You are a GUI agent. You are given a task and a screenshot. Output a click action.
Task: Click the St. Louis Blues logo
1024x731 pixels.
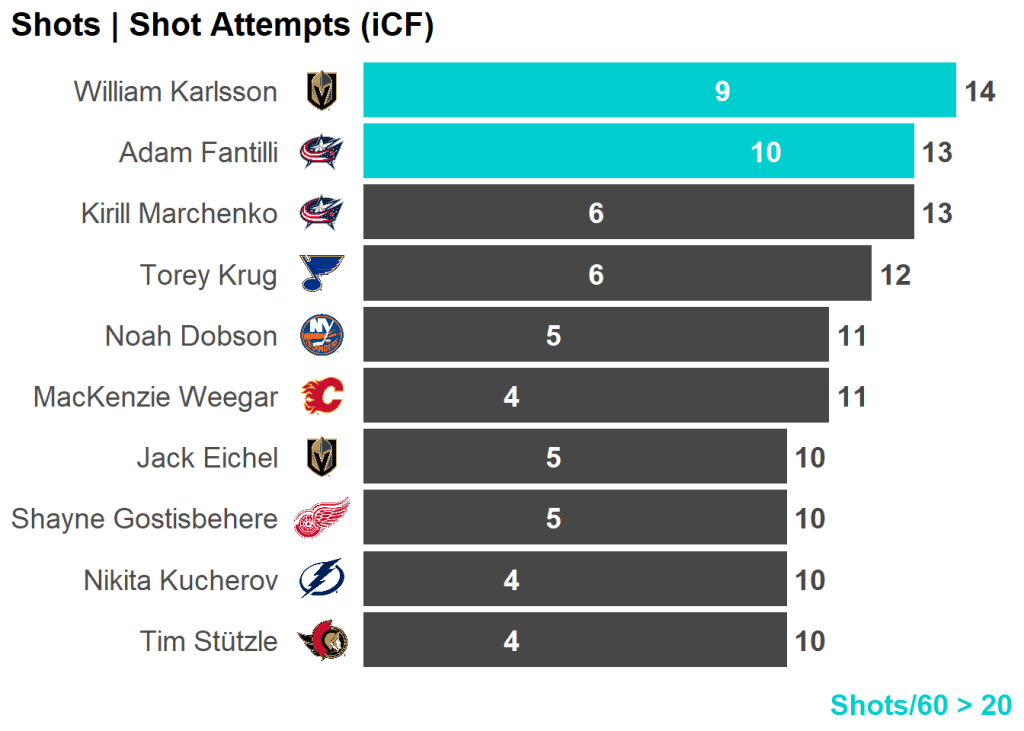click(322, 274)
